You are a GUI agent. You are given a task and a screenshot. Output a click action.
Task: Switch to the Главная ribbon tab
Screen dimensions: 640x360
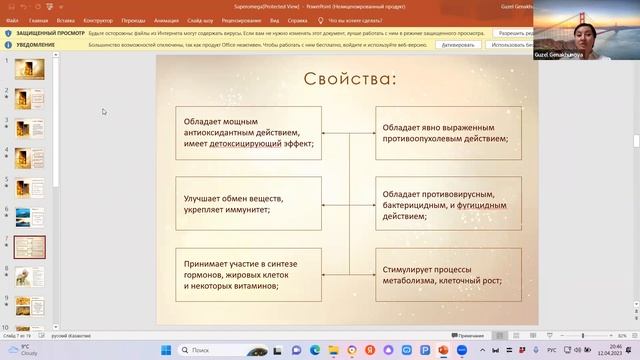tap(38, 20)
